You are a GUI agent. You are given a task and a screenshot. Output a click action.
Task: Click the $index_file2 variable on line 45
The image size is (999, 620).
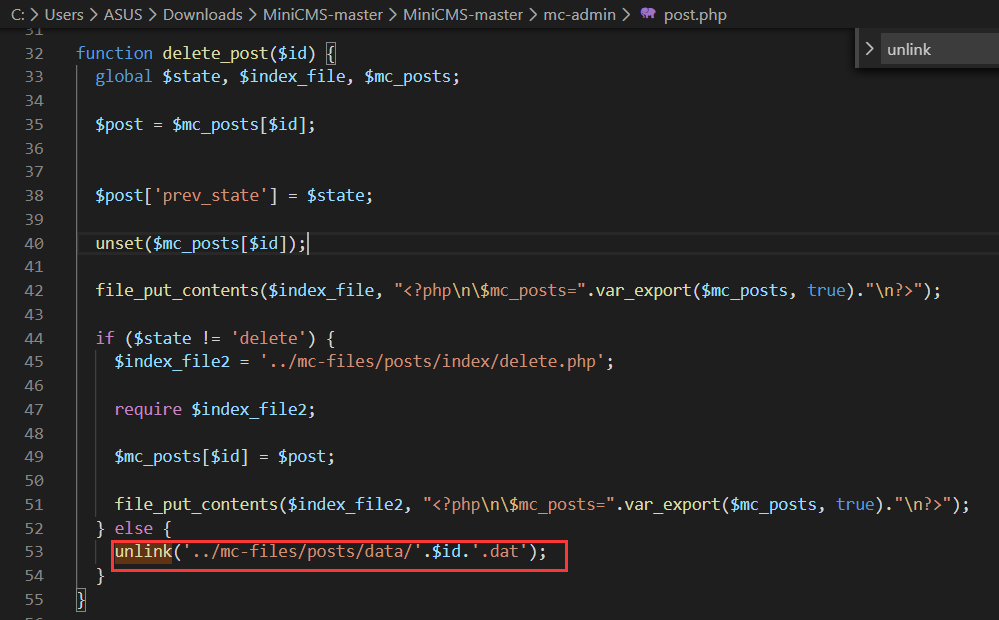[172, 362]
